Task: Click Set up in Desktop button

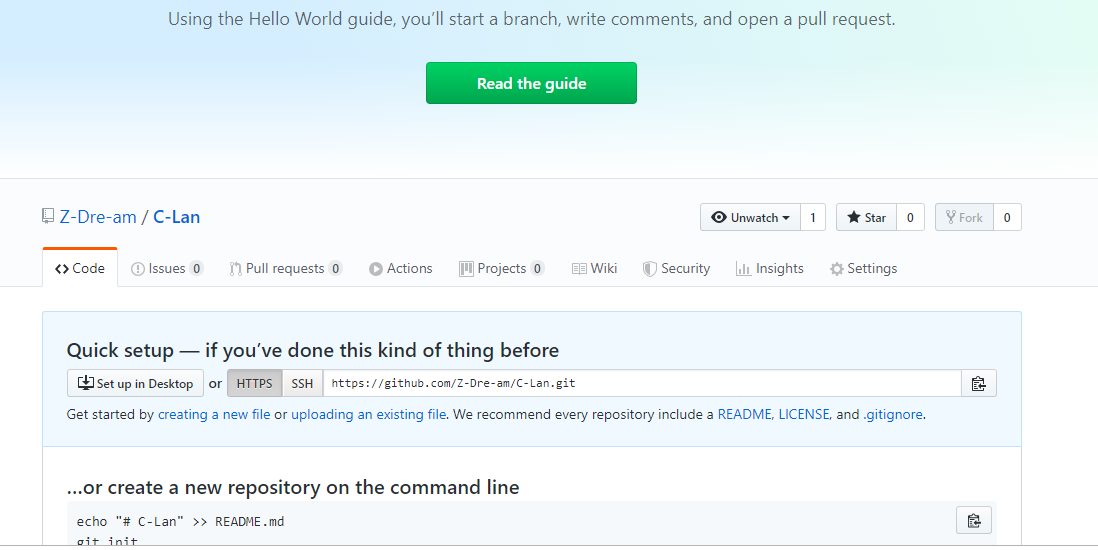Action: coord(135,383)
